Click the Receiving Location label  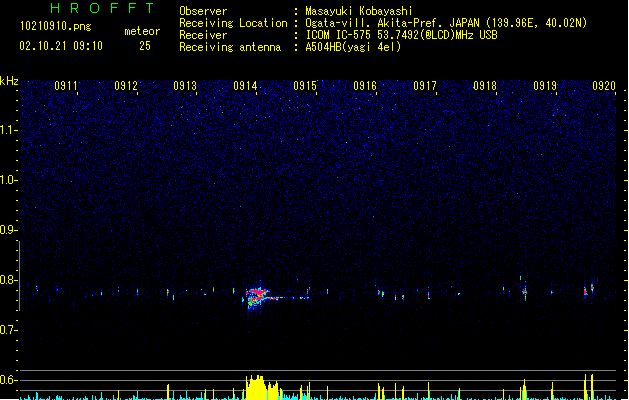233,23
